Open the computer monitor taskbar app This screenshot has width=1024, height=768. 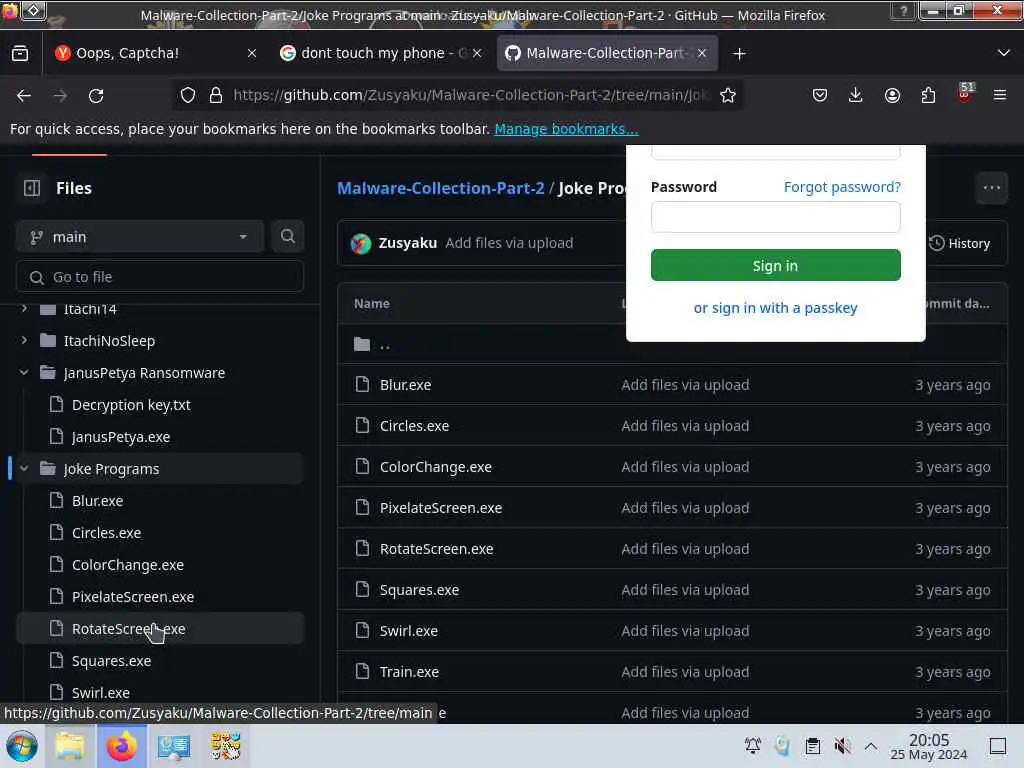(x=174, y=746)
